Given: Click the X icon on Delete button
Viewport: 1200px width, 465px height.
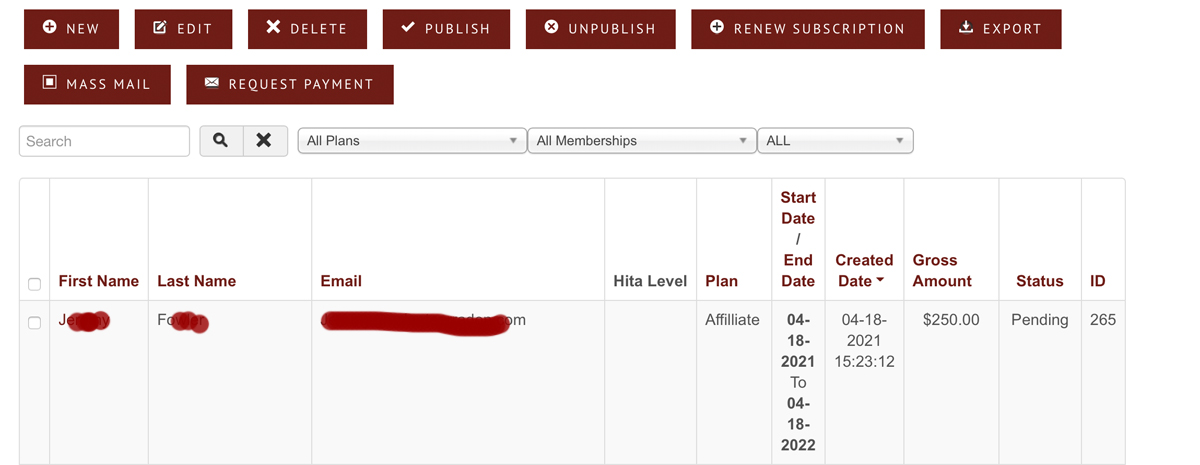Looking at the screenshot, I should (273, 28).
